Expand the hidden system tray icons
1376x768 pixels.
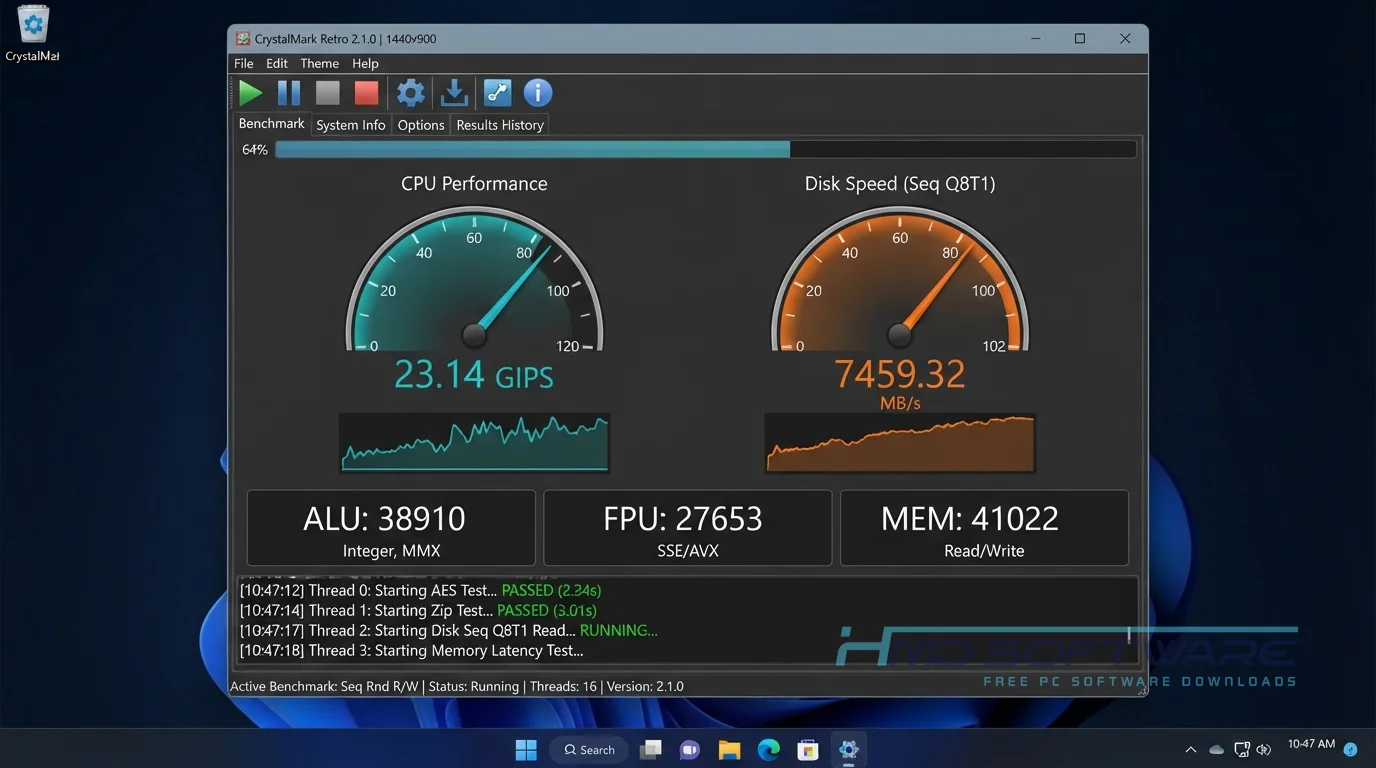(x=1190, y=750)
